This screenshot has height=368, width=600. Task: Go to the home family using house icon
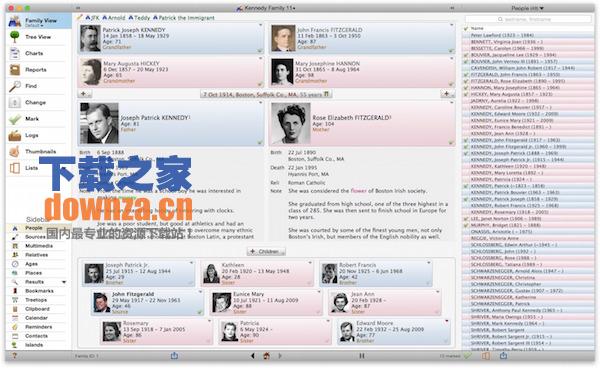pyautogui.click(x=267, y=356)
